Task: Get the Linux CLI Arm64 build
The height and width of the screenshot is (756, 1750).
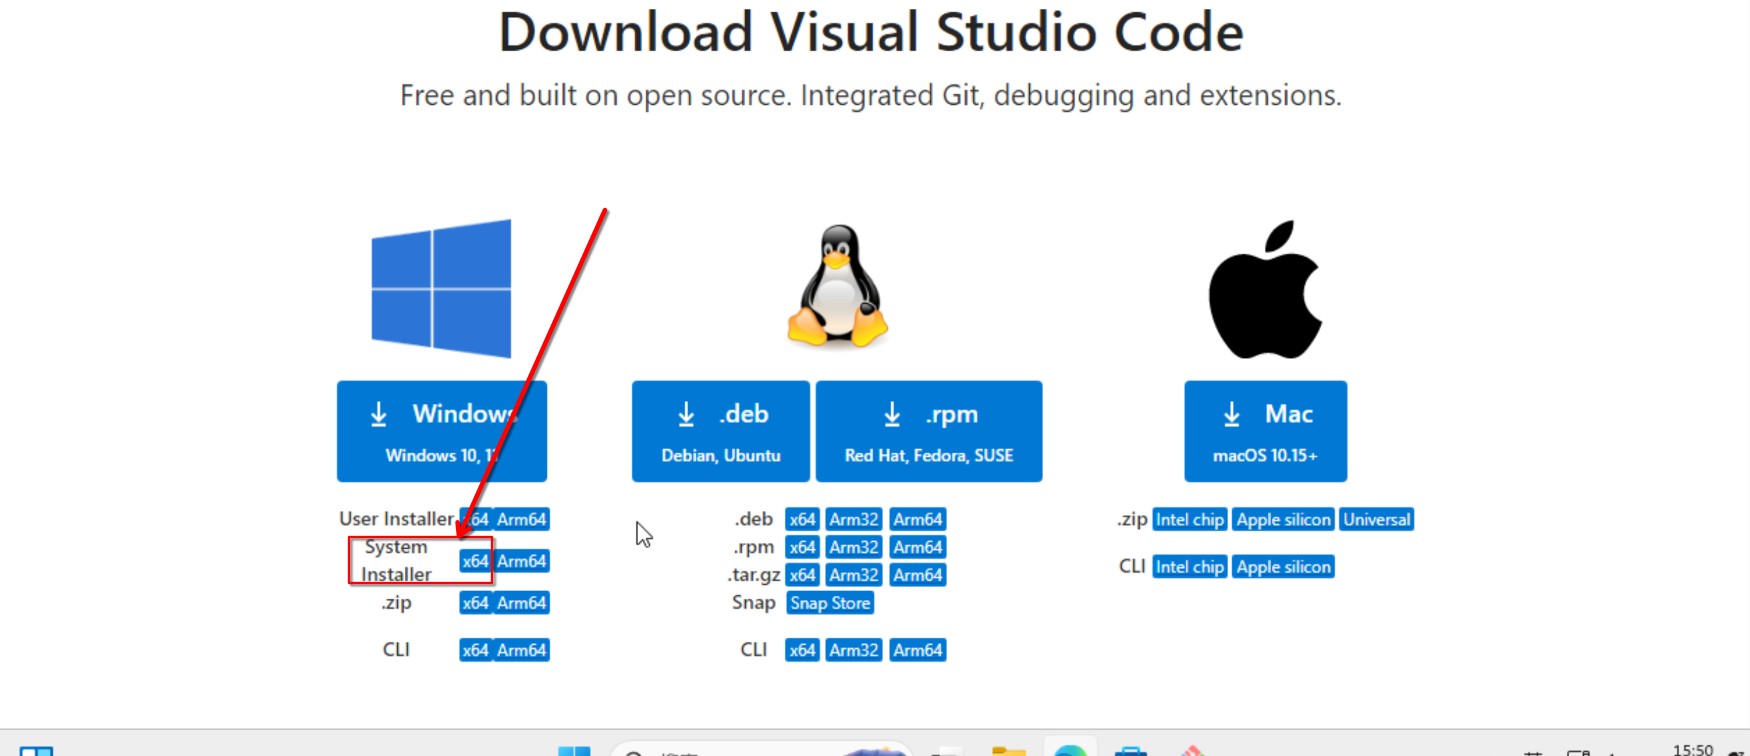Action: pos(918,650)
